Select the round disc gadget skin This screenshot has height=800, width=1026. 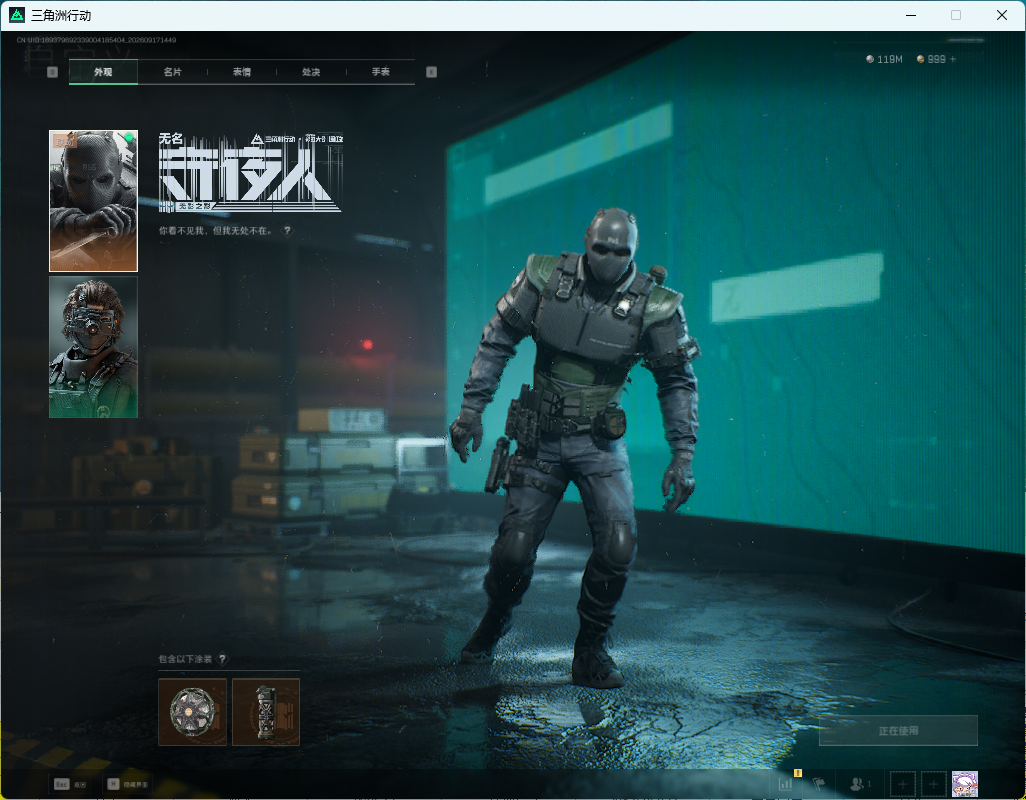192,712
